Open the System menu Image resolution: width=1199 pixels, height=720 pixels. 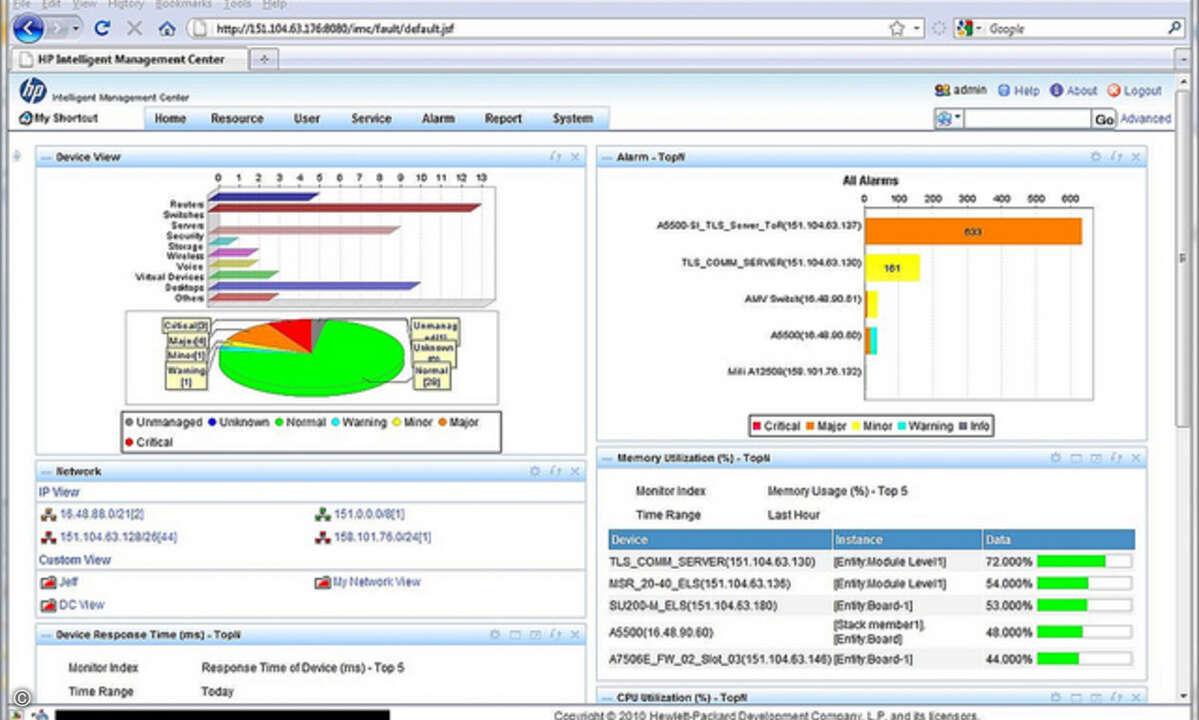[573, 118]
